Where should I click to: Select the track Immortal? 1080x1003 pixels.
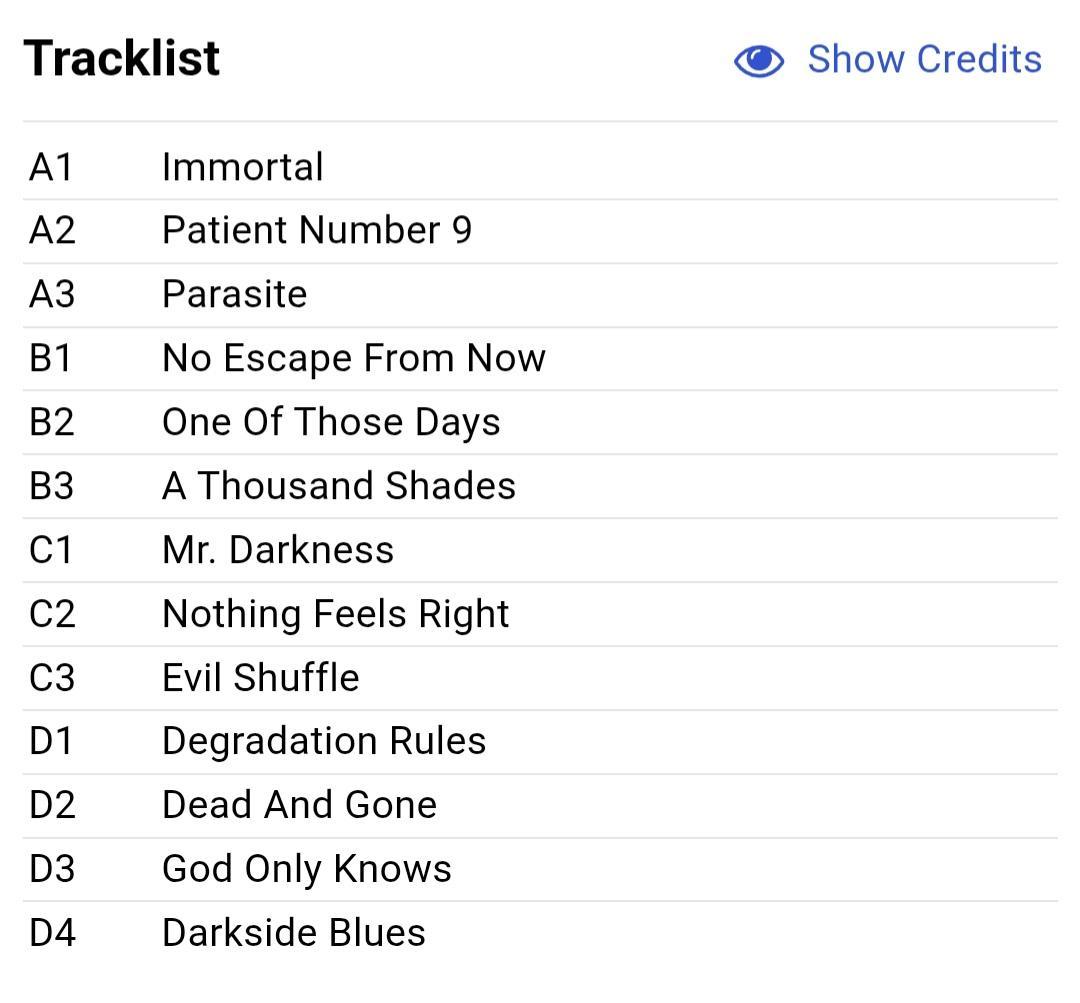242,167
